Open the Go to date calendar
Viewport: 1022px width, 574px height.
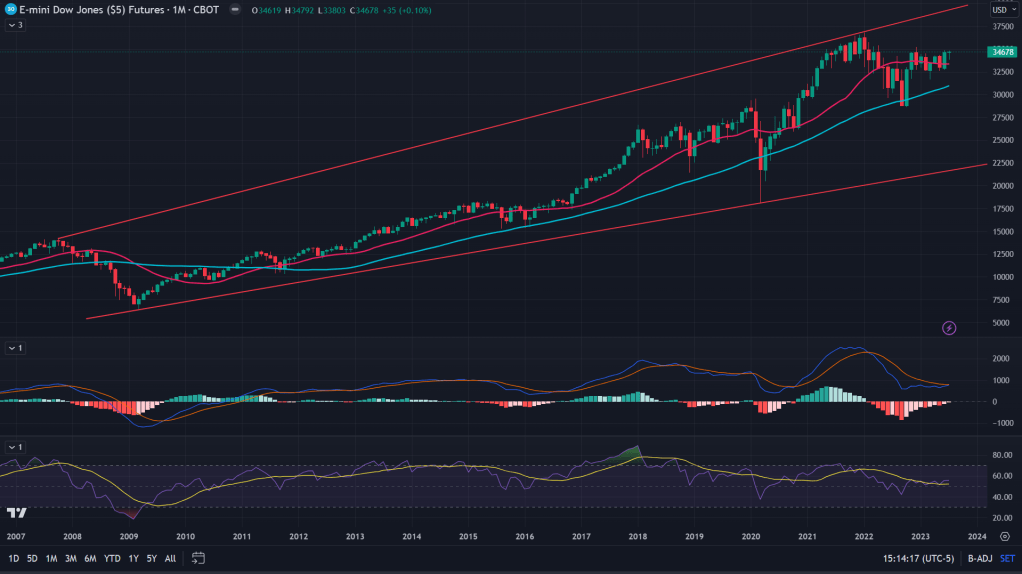198,558
